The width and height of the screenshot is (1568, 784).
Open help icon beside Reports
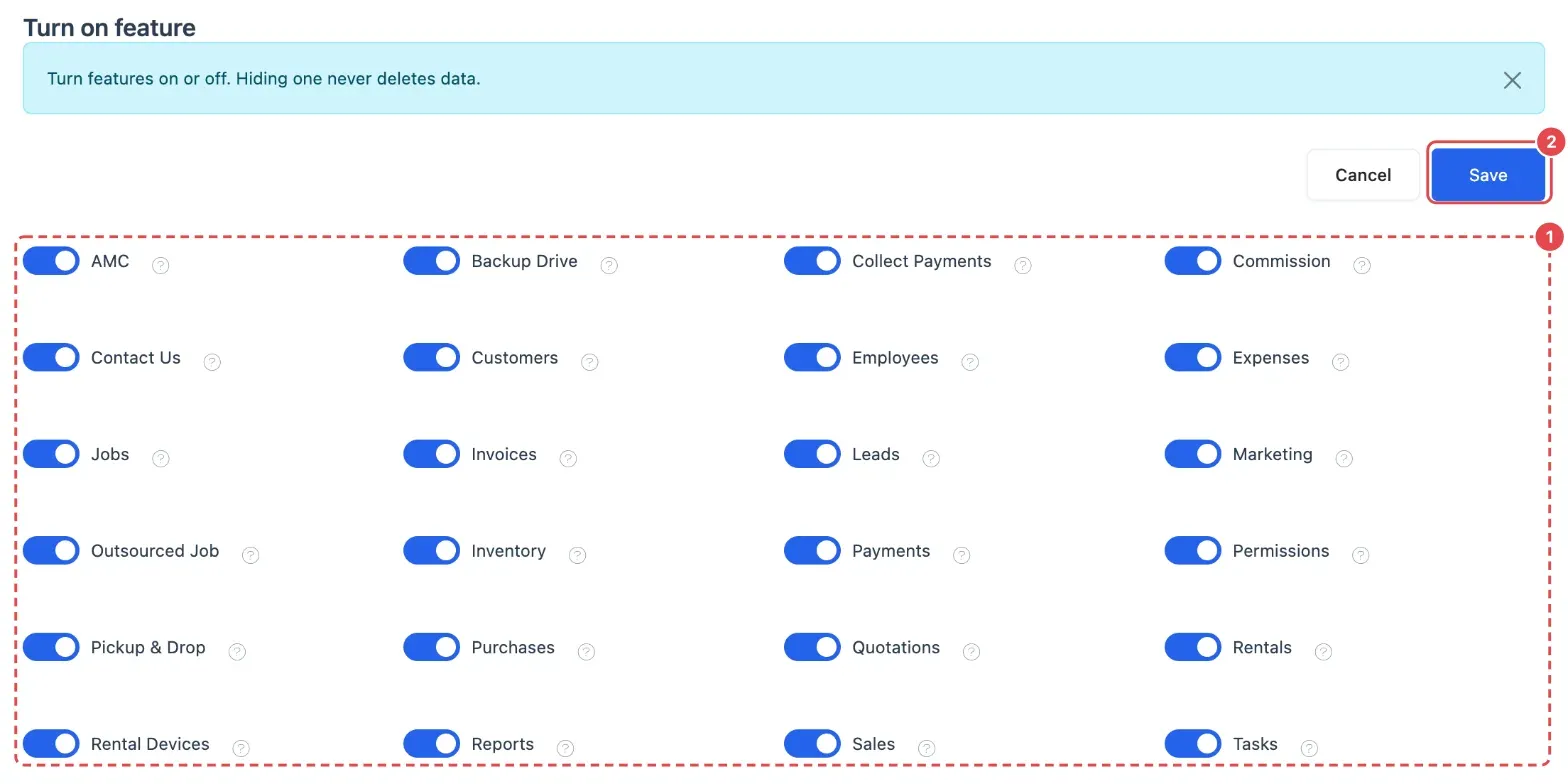tap(565, 748)
